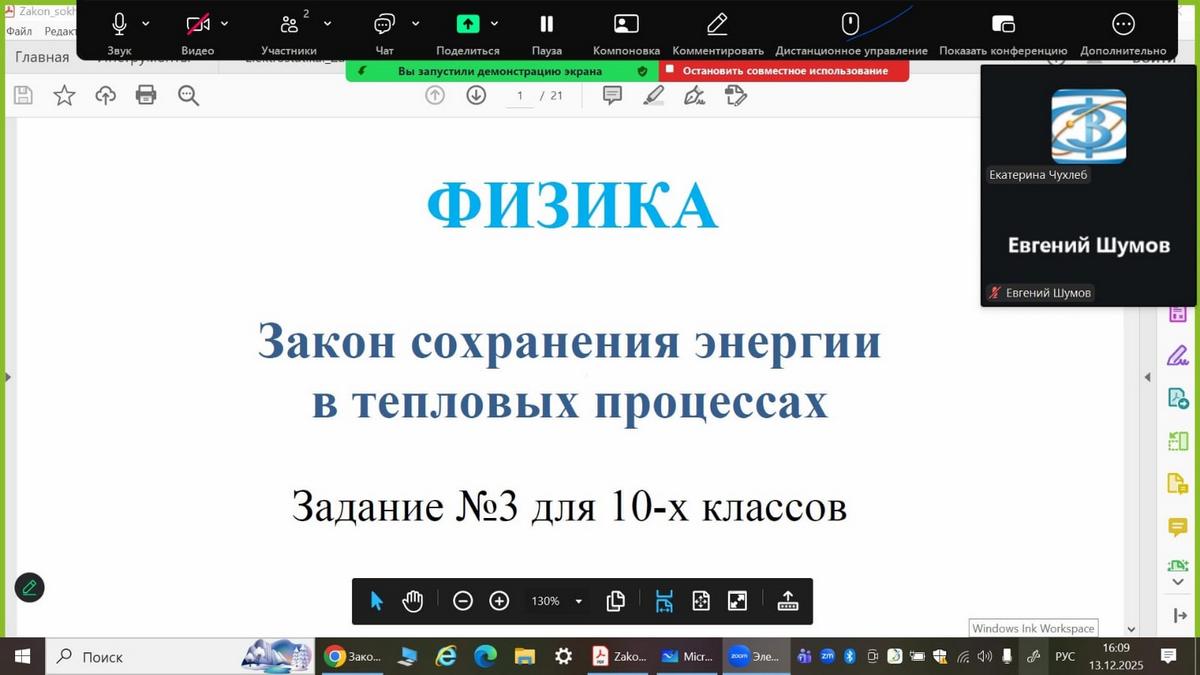Print the document with printer icon
The image size is (1200, 675).
(146, 95)
